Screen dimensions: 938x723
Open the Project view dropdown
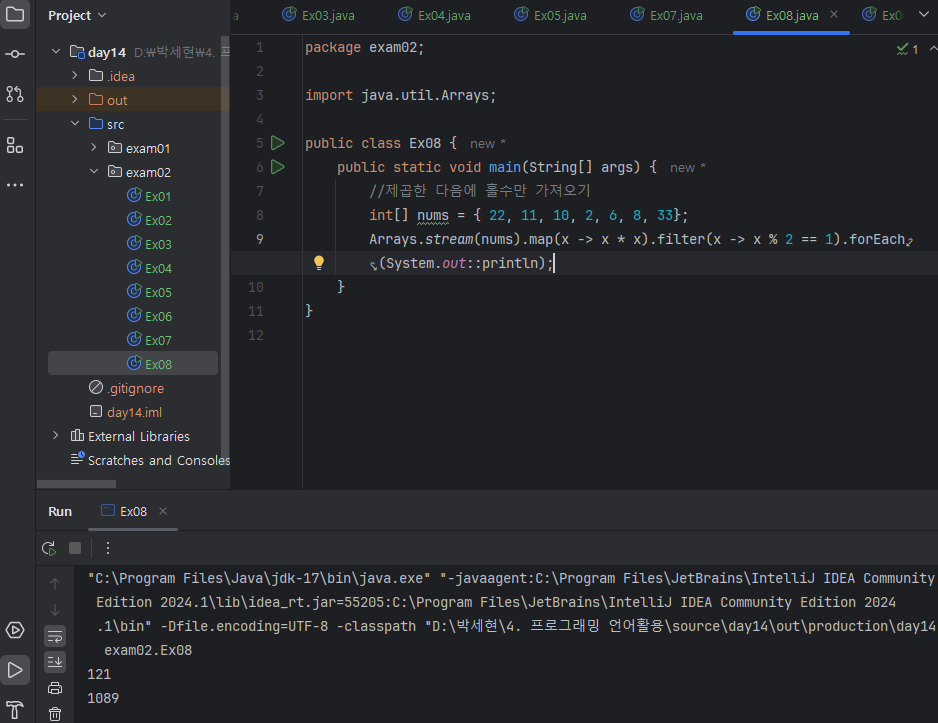point(77,15)
